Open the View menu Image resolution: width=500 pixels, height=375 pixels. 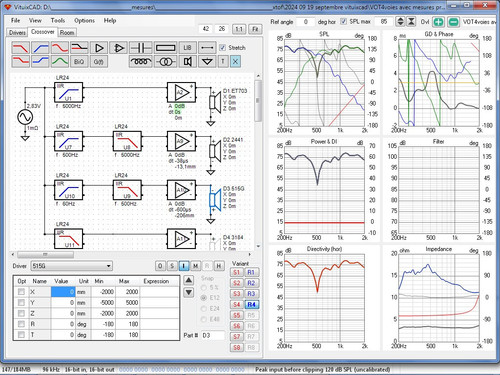pos(35,20)
